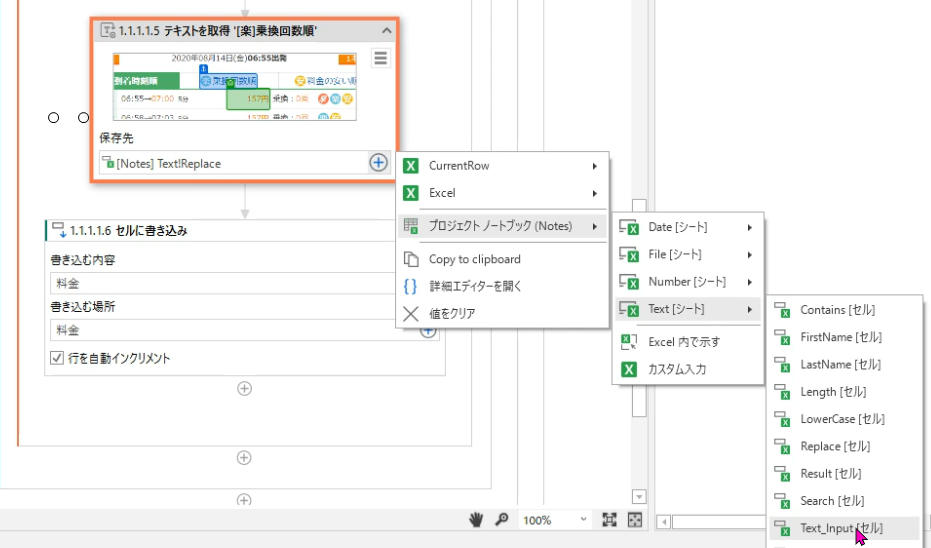Viewport: 931px width, 548px height.
Task: Toggle the 行を自動インクリメント checkbox
Action: (x=57, y=358)
